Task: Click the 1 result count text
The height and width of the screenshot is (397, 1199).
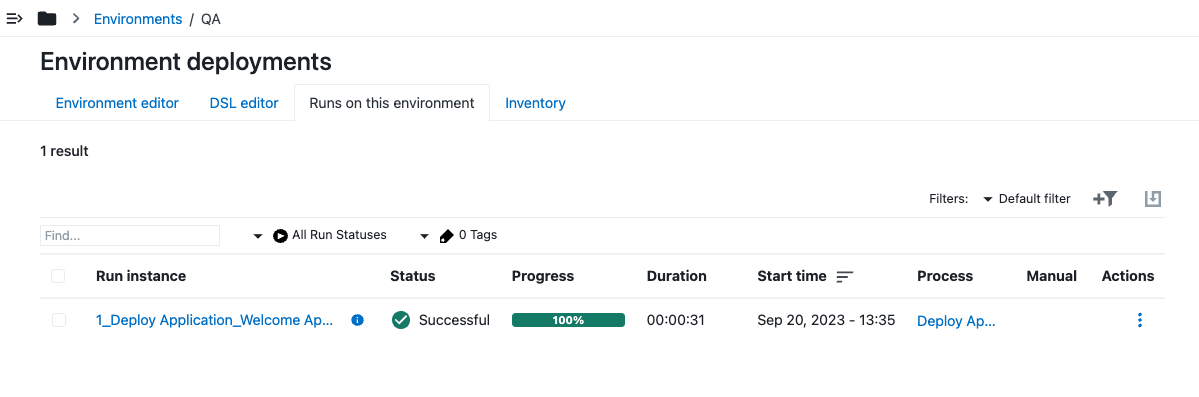Action: [x=64, y=151]
